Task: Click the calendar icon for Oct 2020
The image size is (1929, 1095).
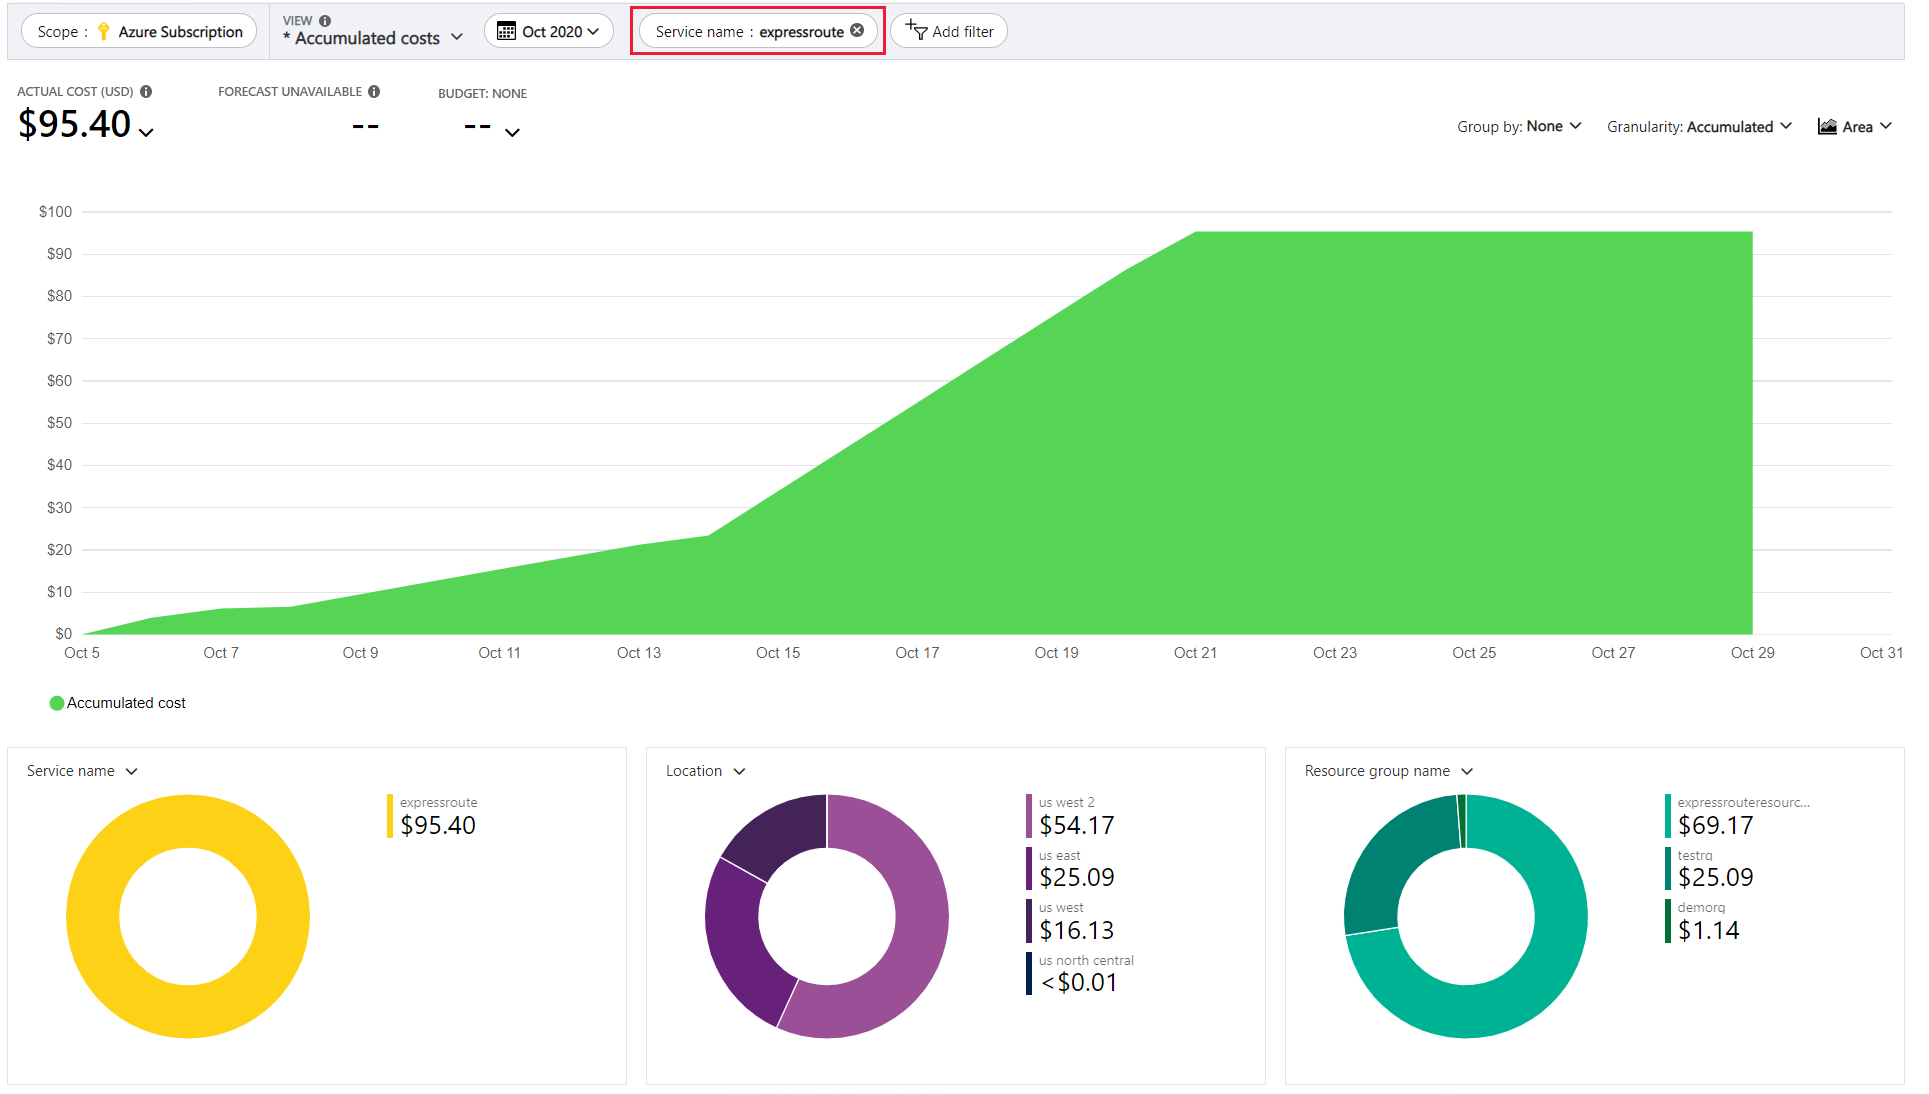Action: (x=507, y=31)
